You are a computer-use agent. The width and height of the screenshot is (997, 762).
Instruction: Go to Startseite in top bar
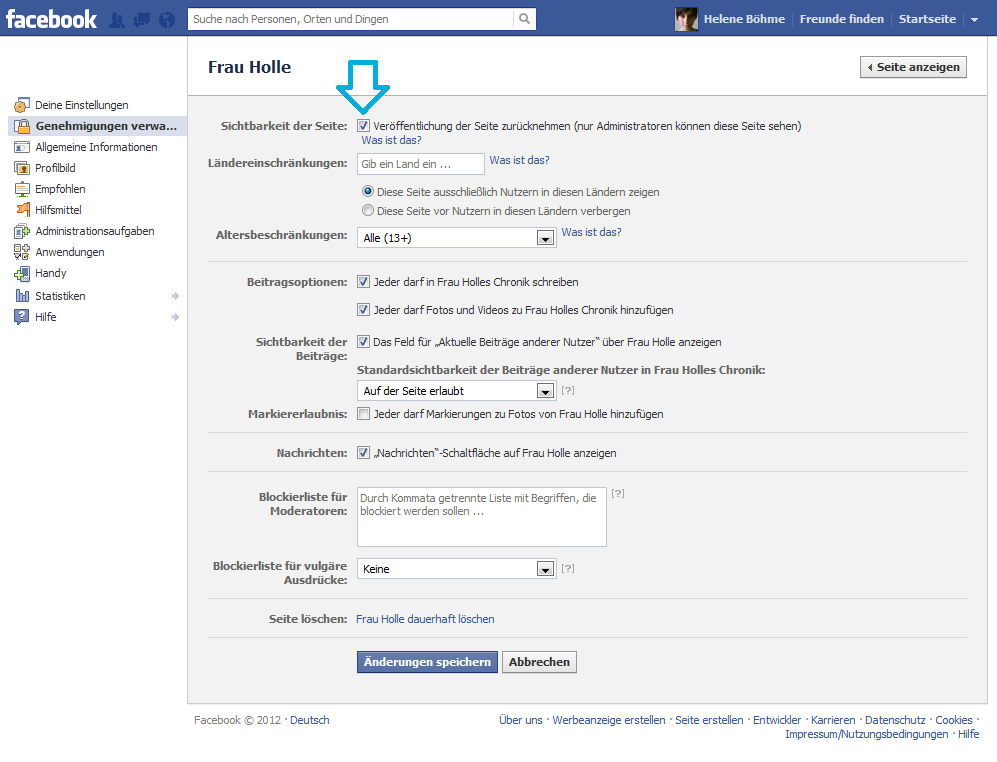coord(927,19)
